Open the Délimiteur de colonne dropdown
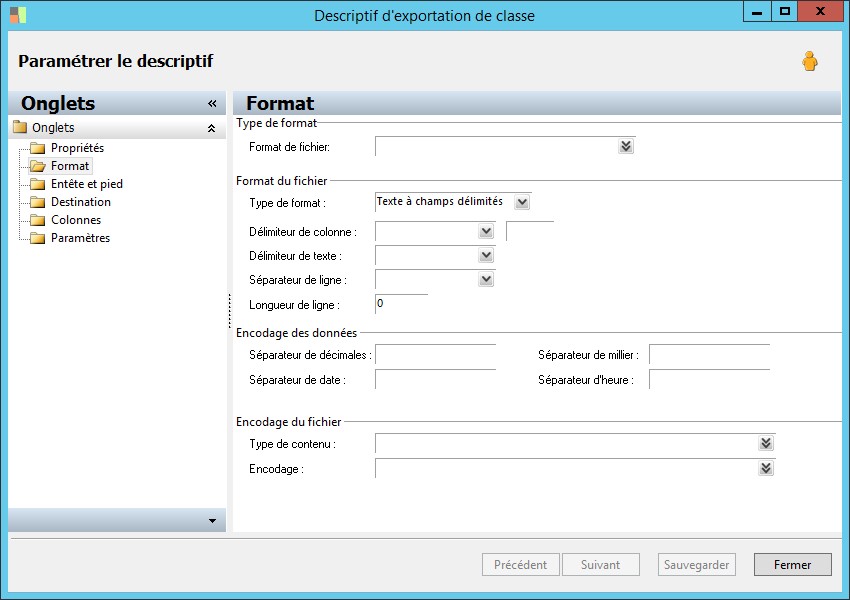The height and width of the screenshot is (600, 850). (x=486, y=231)
